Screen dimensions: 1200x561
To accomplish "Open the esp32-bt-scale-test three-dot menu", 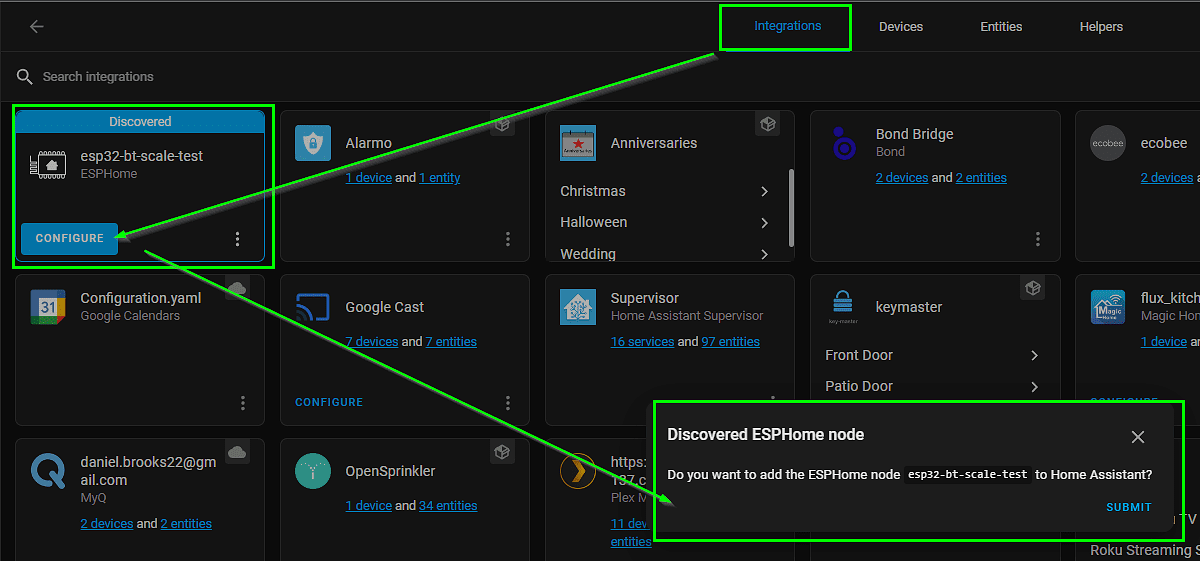I will point(237,239).
